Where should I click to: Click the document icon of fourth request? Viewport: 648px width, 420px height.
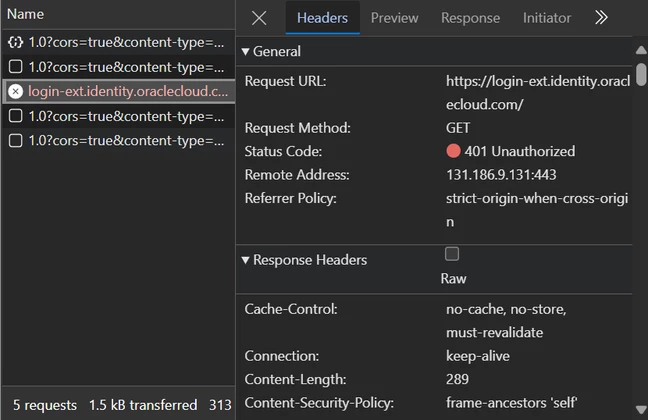(16, 116)
